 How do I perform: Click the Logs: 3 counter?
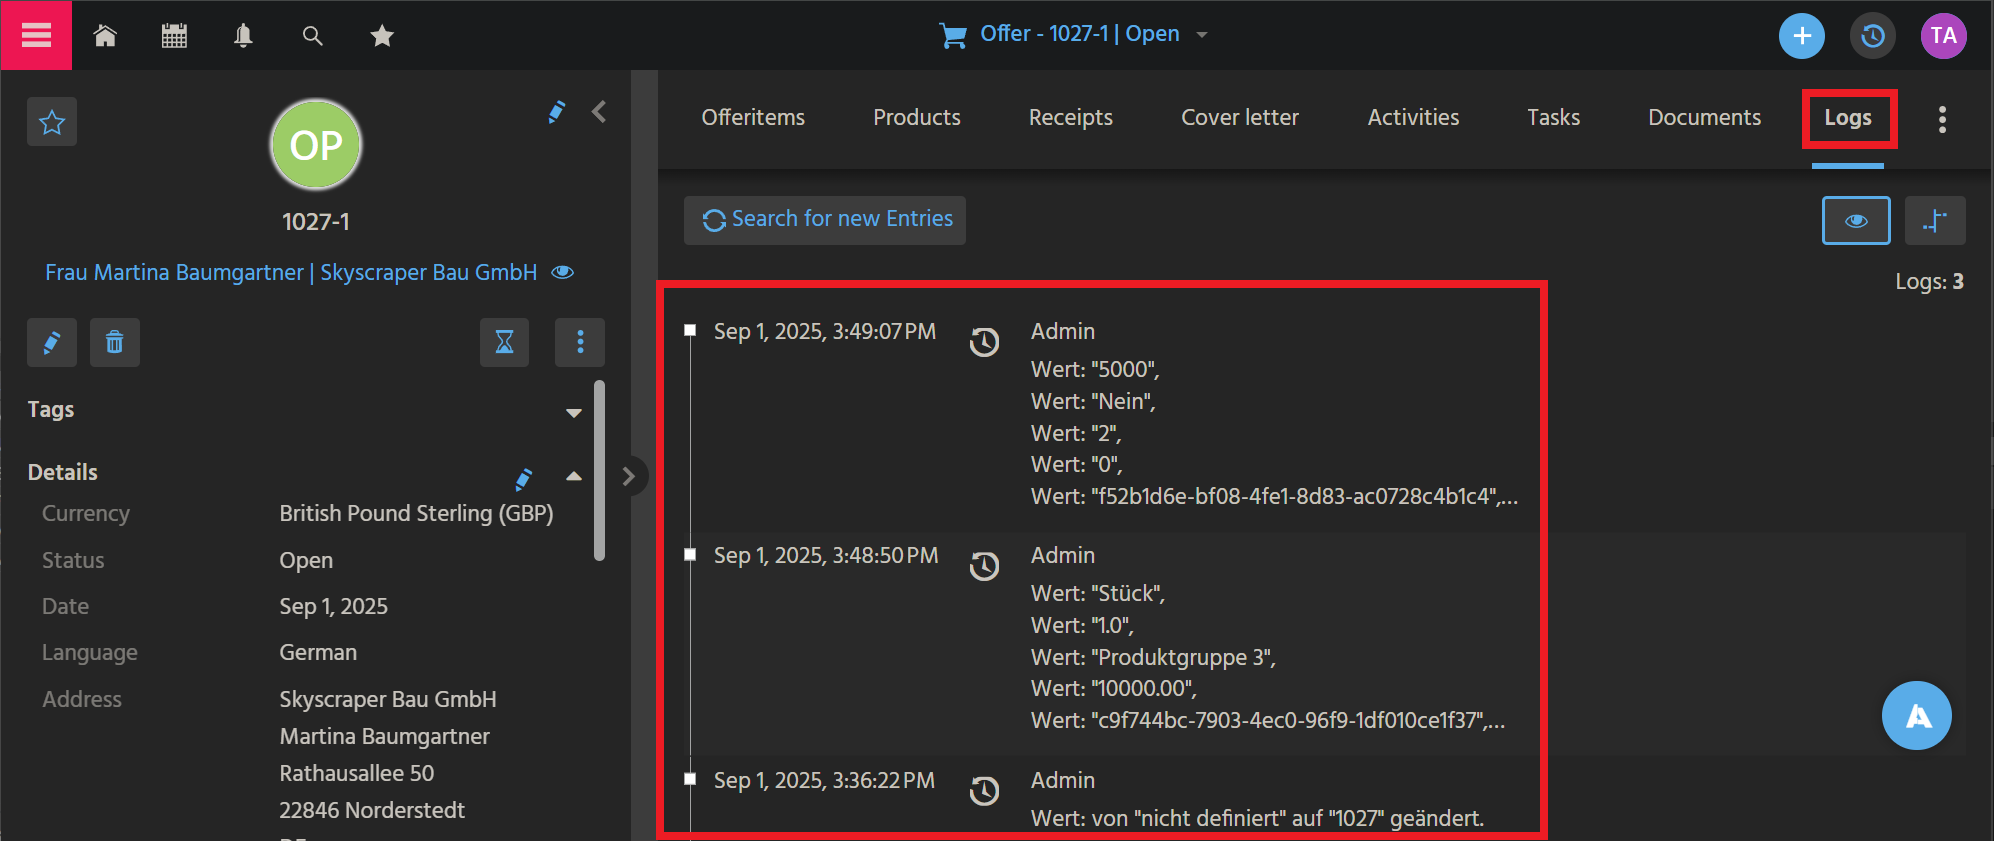click(x=1929, y=281)
